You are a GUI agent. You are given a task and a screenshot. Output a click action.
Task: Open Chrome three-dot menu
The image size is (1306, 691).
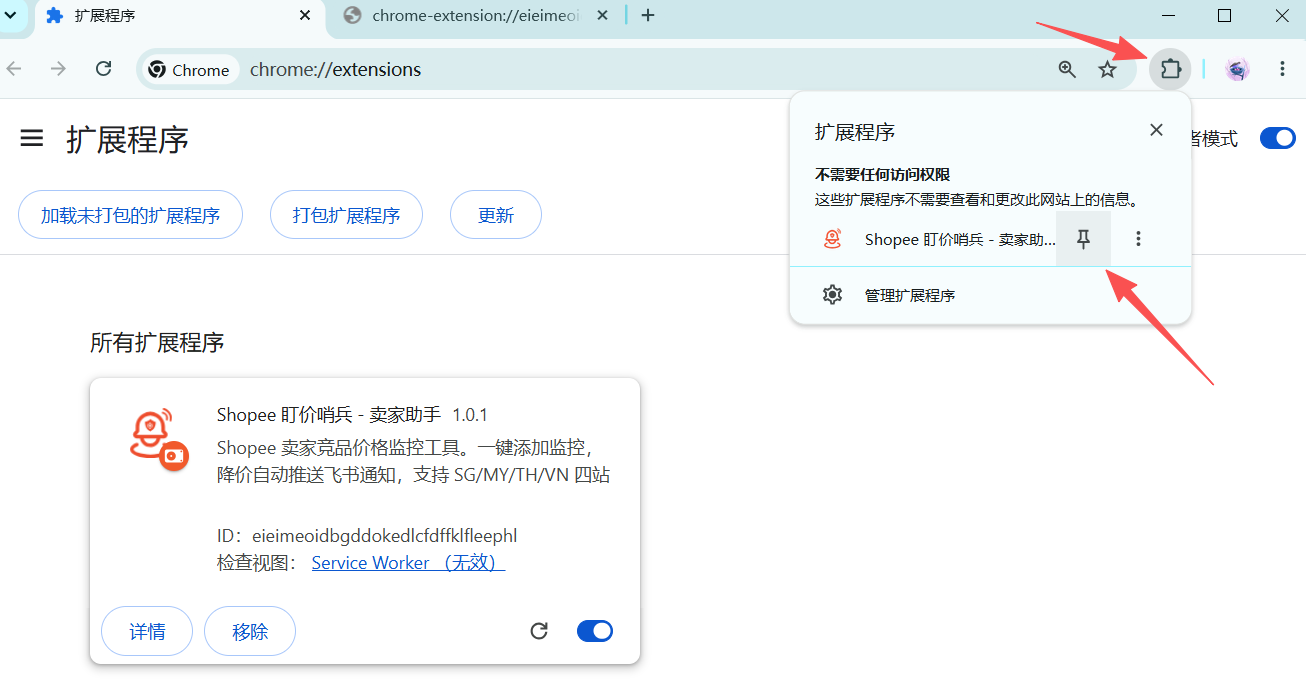click(1282, 69)
